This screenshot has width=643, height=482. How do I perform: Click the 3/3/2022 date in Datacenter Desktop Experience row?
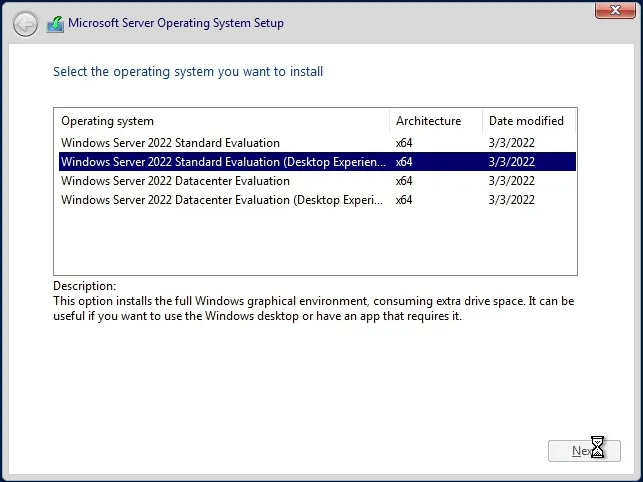pyautogui.click(x=511, y=200)
